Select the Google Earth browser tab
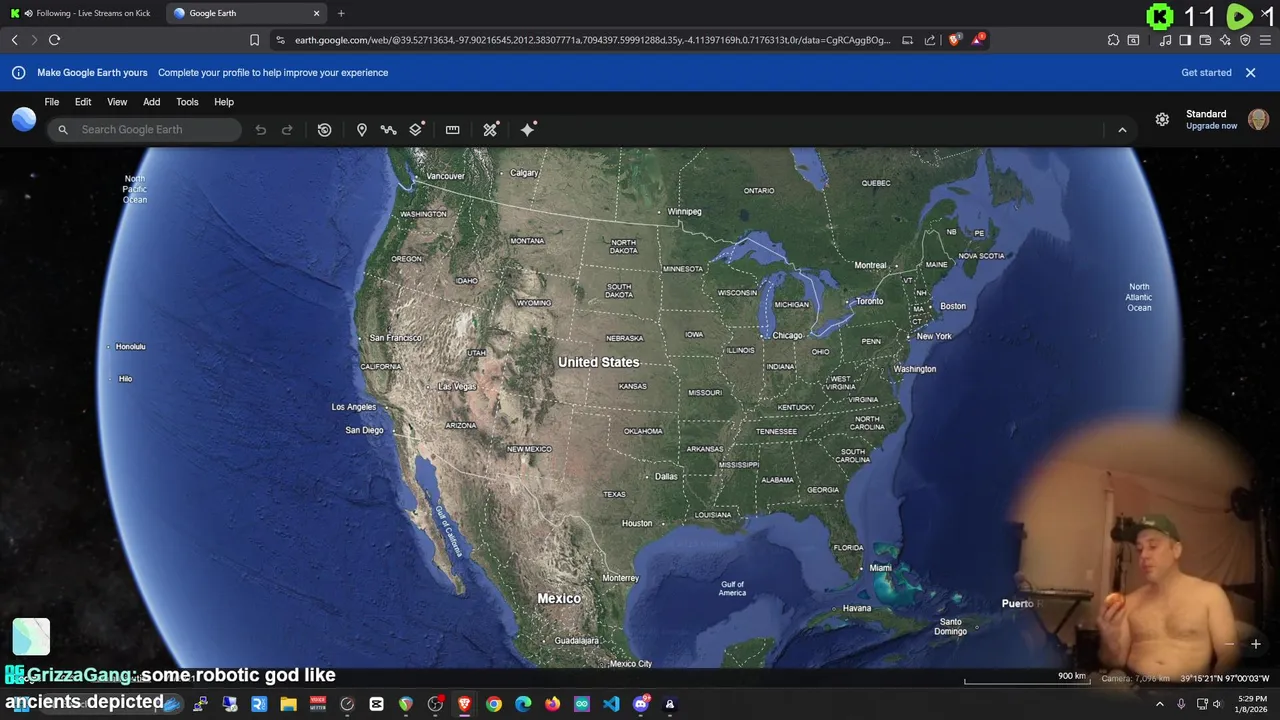 (248, 13)
